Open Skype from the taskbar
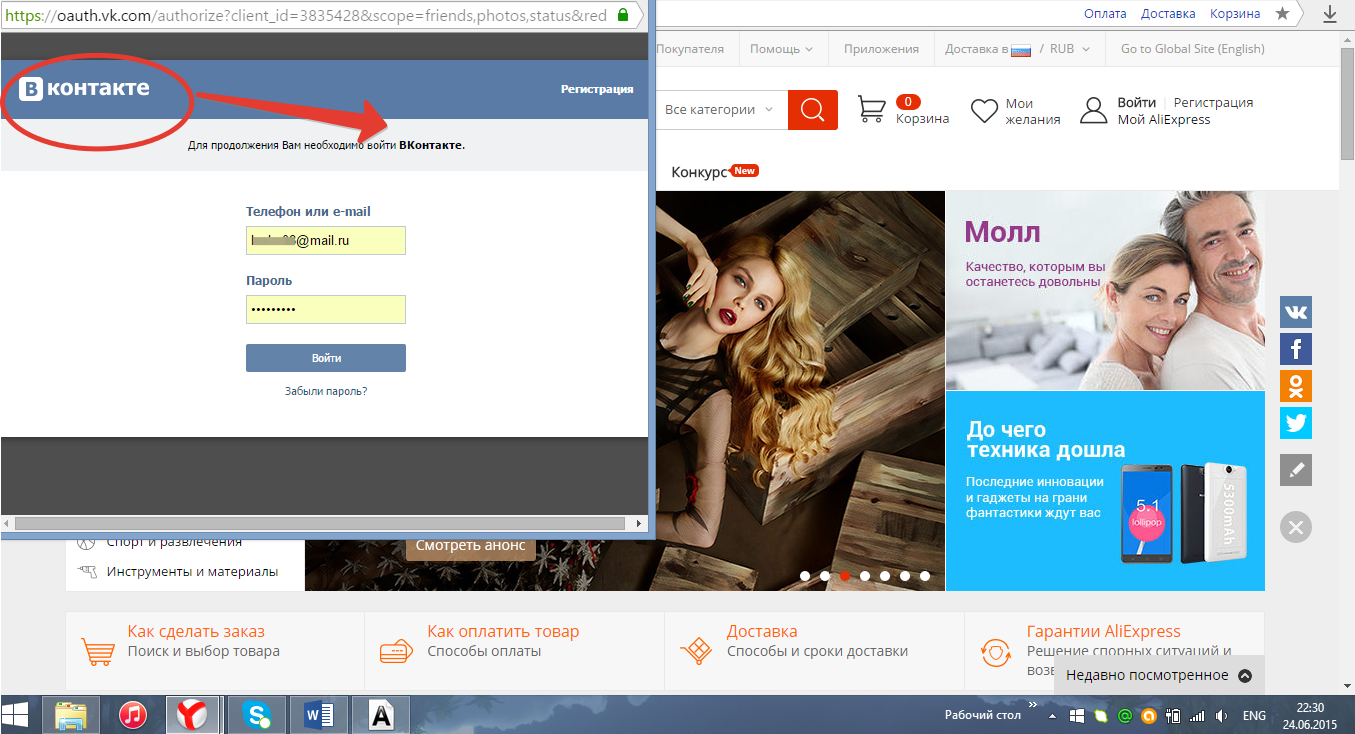The image size is (1355, 734). (x=259, y=715)
